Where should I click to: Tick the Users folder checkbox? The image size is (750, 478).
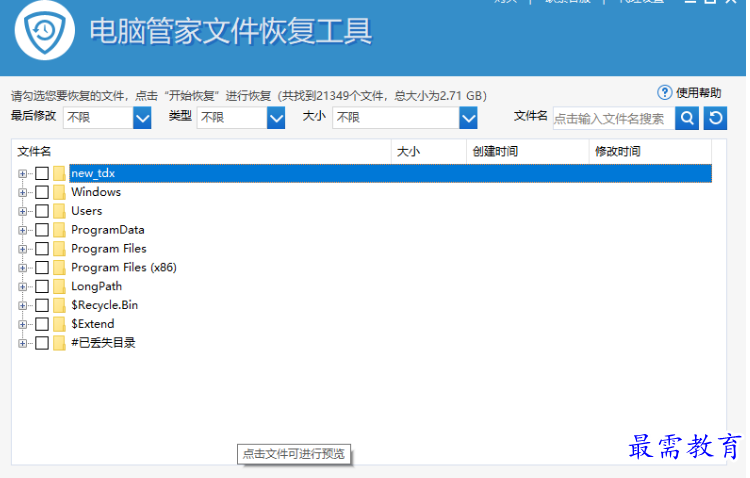42,211
